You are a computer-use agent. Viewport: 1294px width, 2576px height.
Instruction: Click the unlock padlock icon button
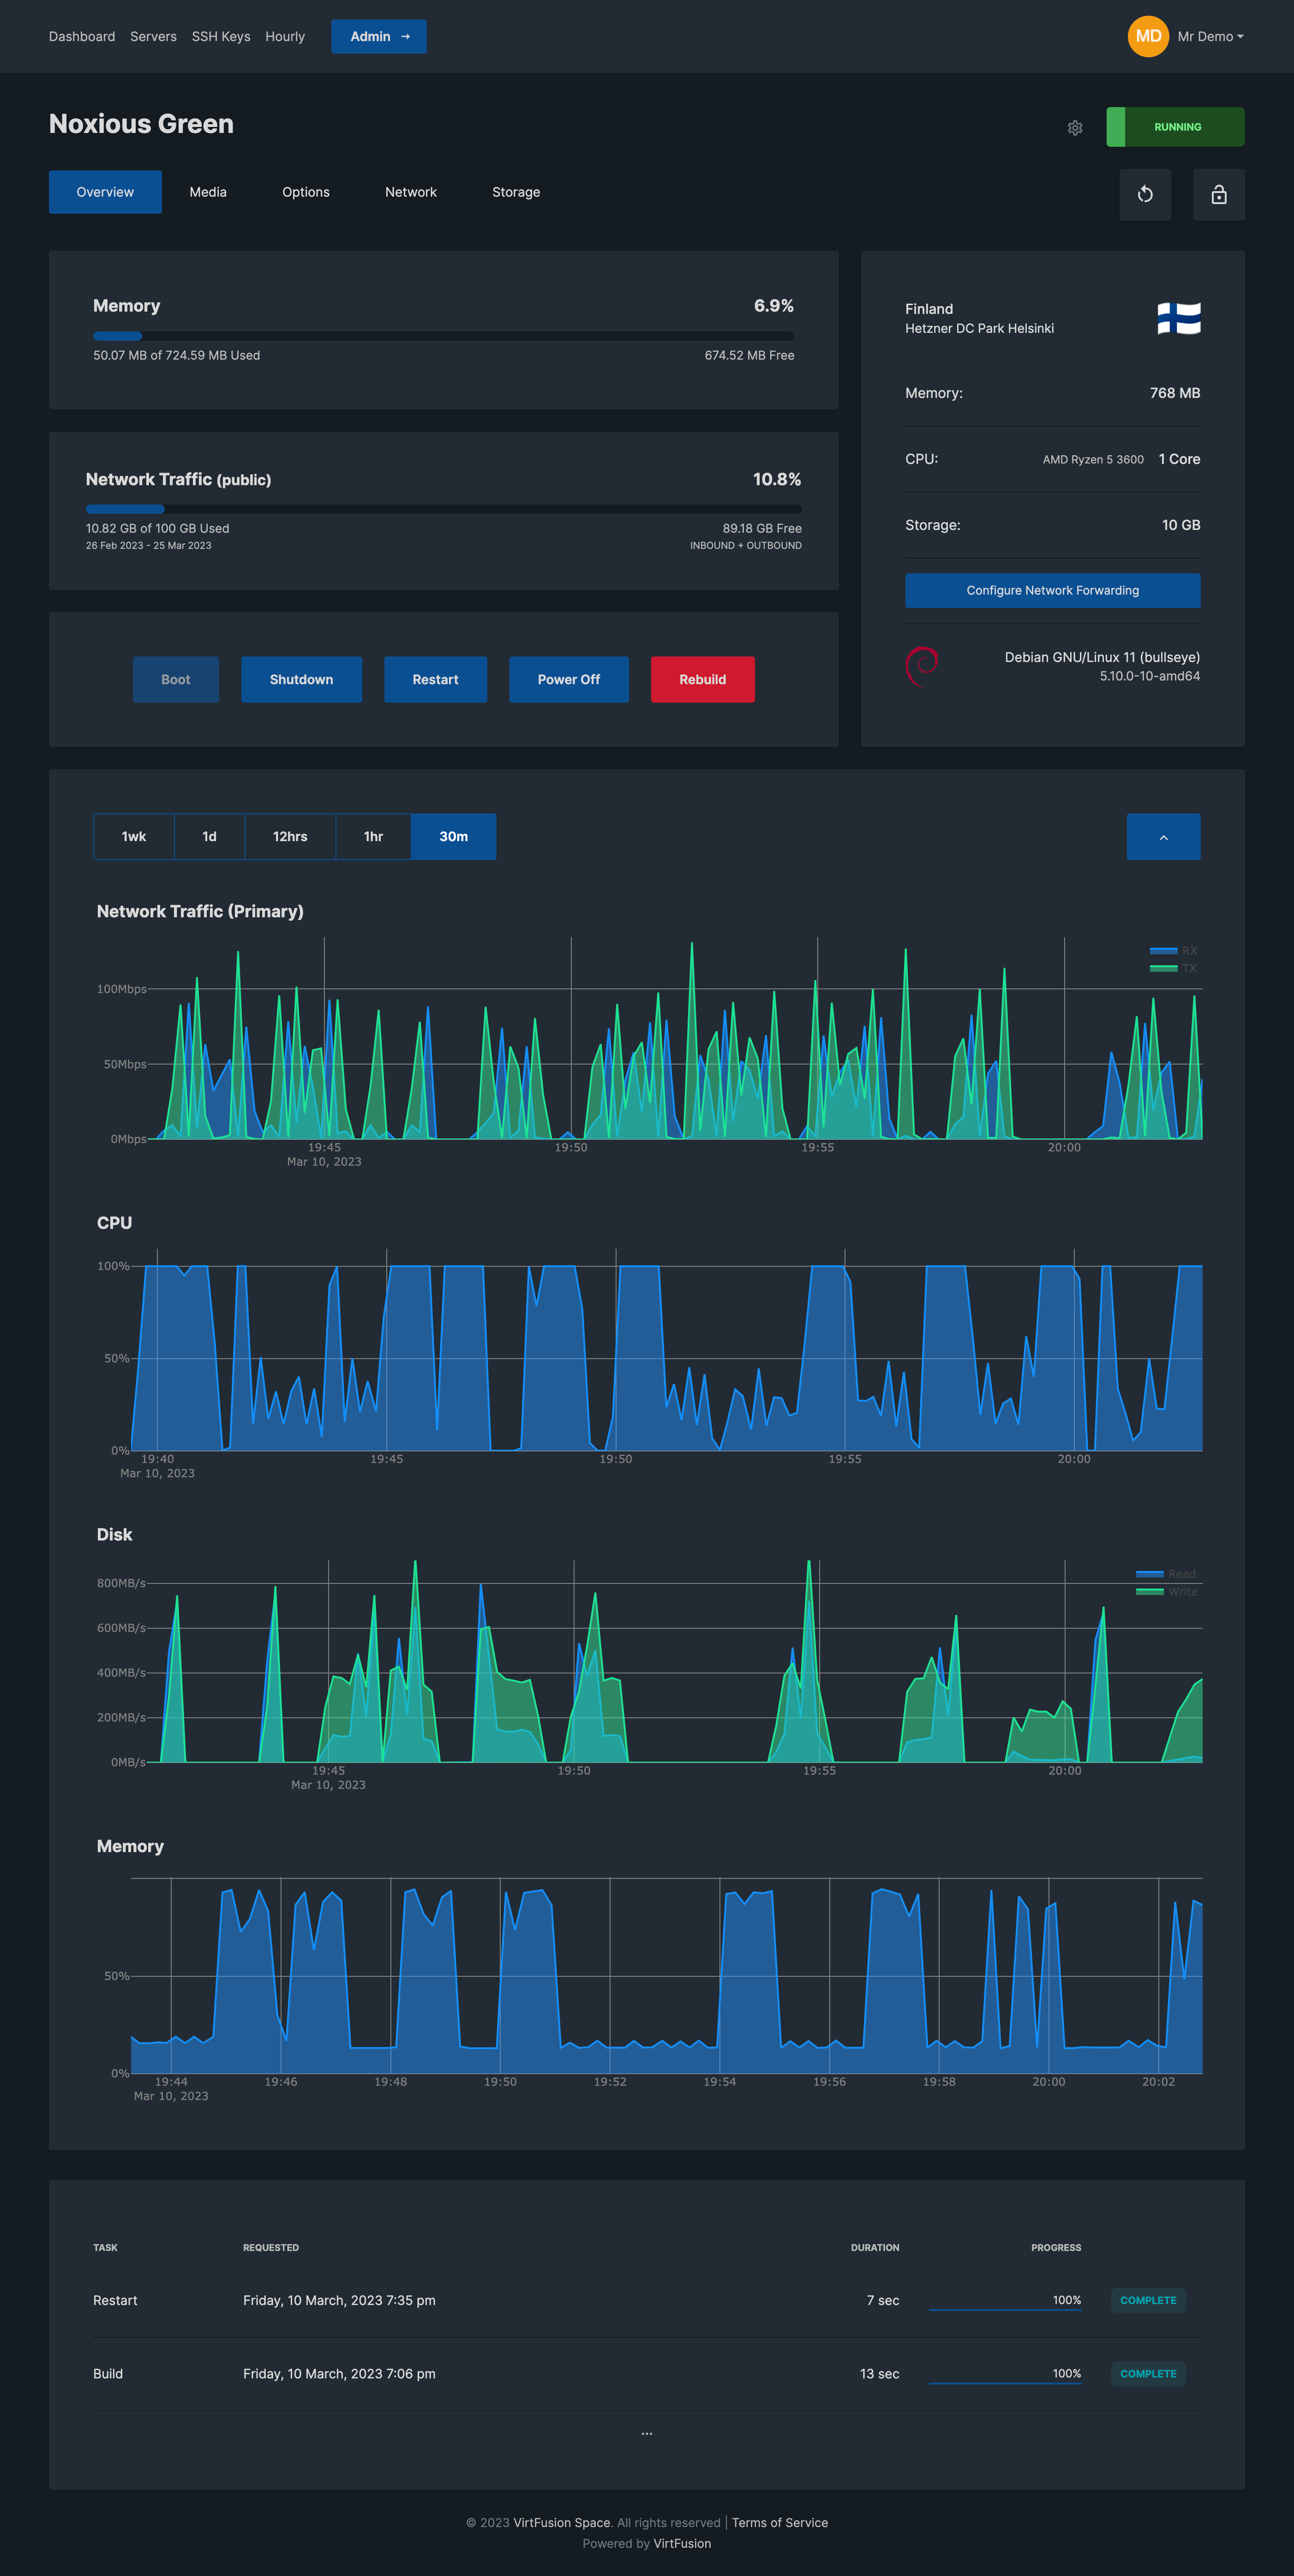[1218, 194]
